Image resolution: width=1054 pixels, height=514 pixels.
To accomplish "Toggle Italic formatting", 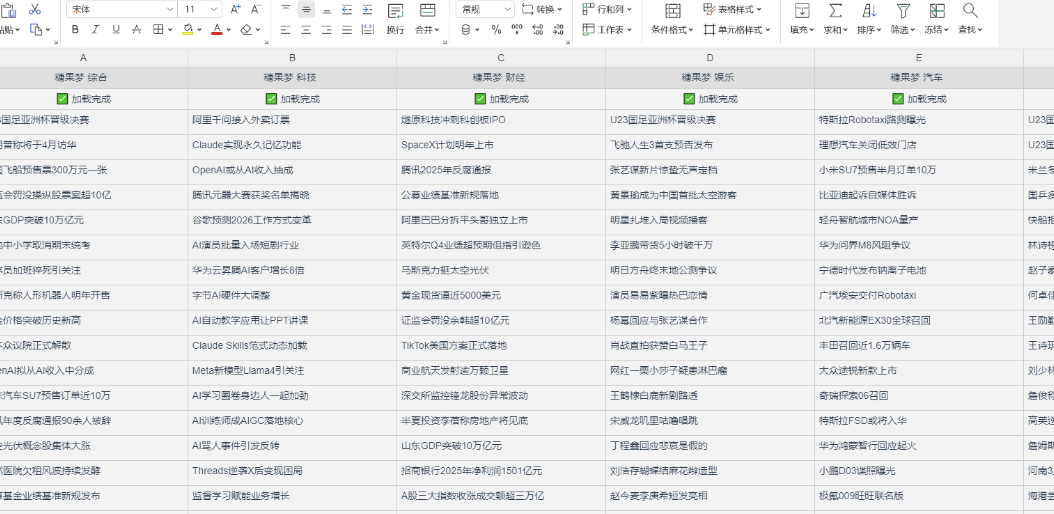I will 95,30.
